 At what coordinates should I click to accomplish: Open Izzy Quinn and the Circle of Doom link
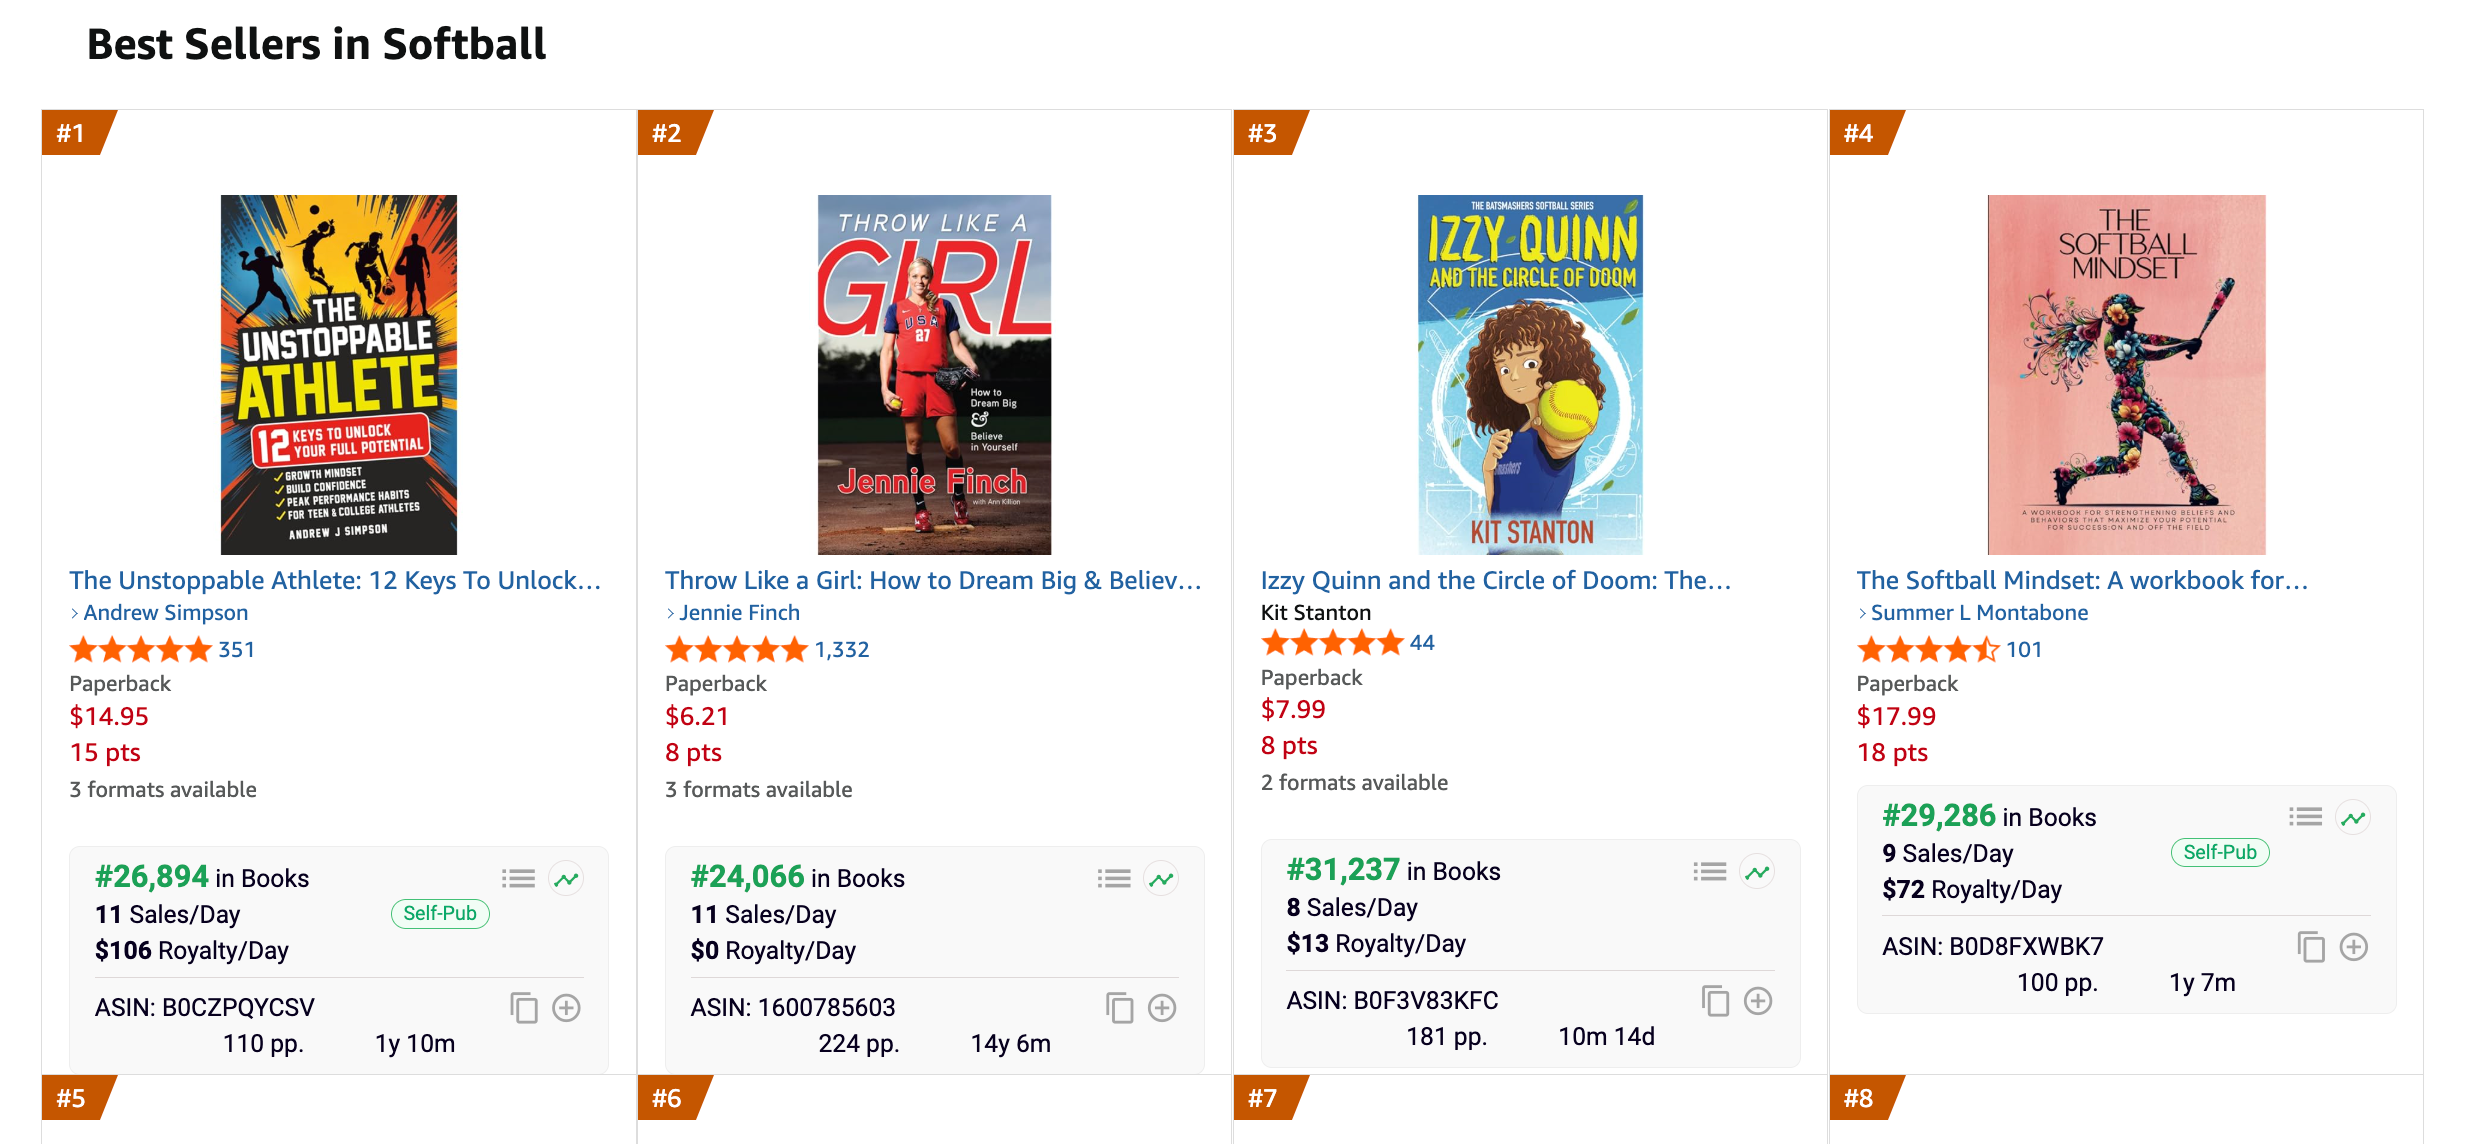click(x=1494, y=580)
